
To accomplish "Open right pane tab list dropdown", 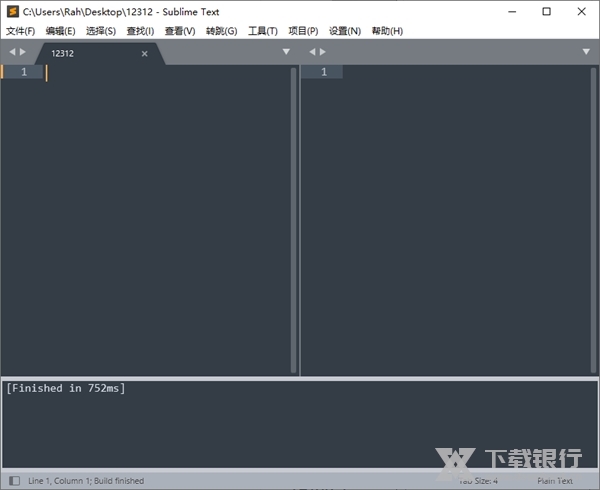I will tap(586, 52).
